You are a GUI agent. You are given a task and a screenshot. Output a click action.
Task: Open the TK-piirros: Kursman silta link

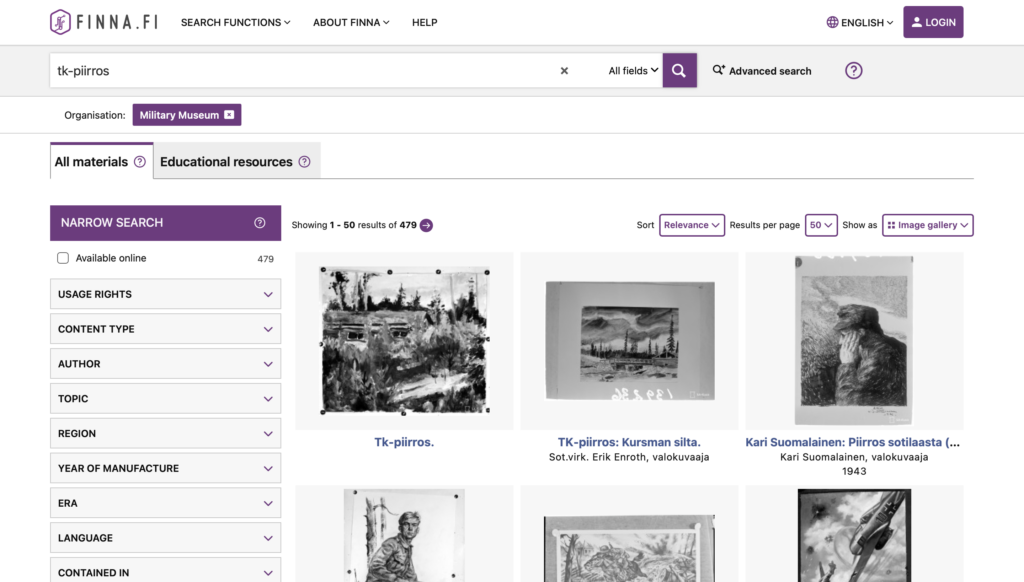pos(629,442)
